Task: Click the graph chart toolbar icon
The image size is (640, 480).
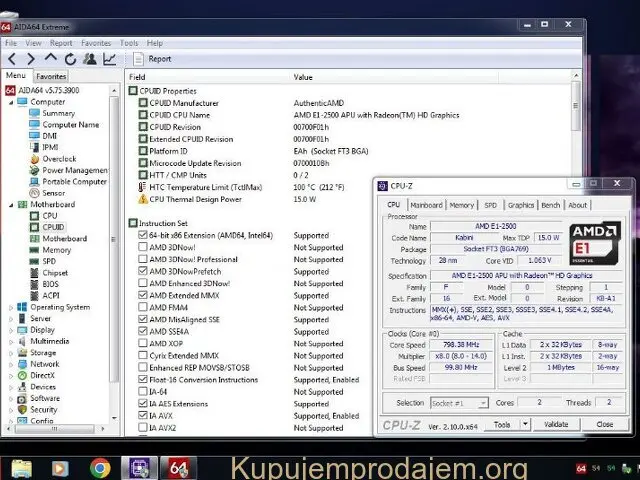Action: [109, 59]
